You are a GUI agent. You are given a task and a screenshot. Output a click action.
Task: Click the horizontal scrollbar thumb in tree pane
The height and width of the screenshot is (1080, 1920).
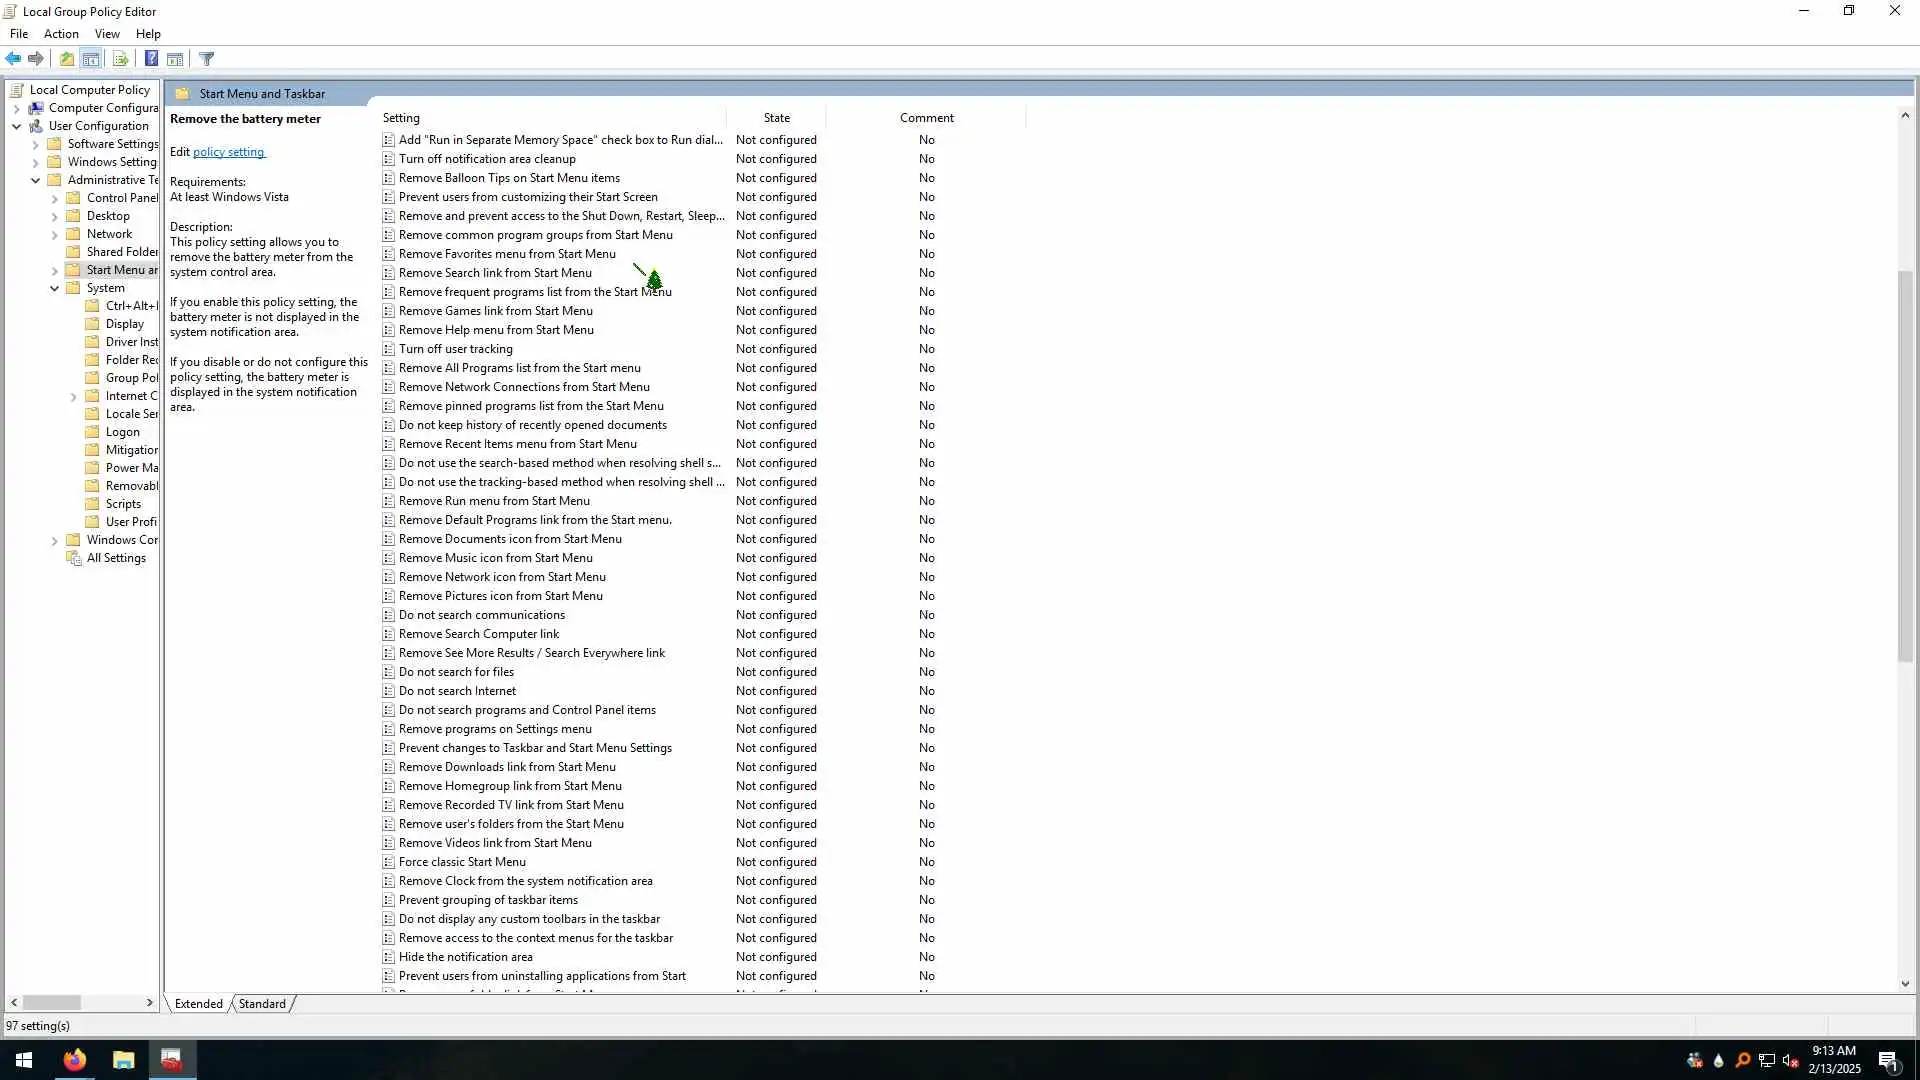[51, 1002]
